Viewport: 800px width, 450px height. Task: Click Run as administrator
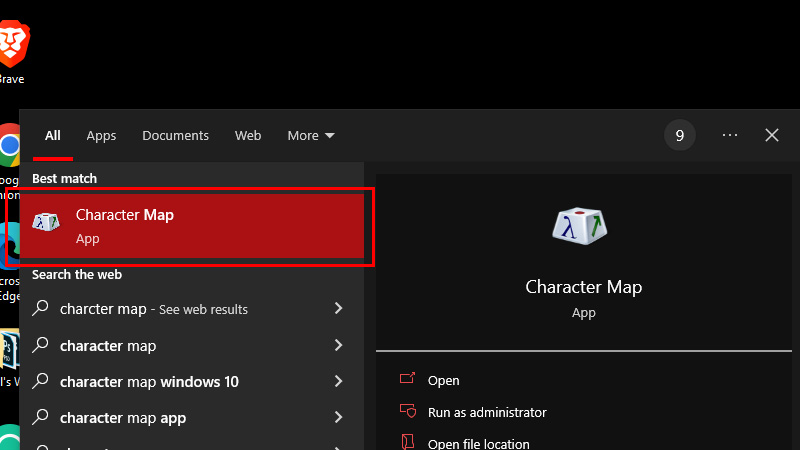(x=487, y=412)
